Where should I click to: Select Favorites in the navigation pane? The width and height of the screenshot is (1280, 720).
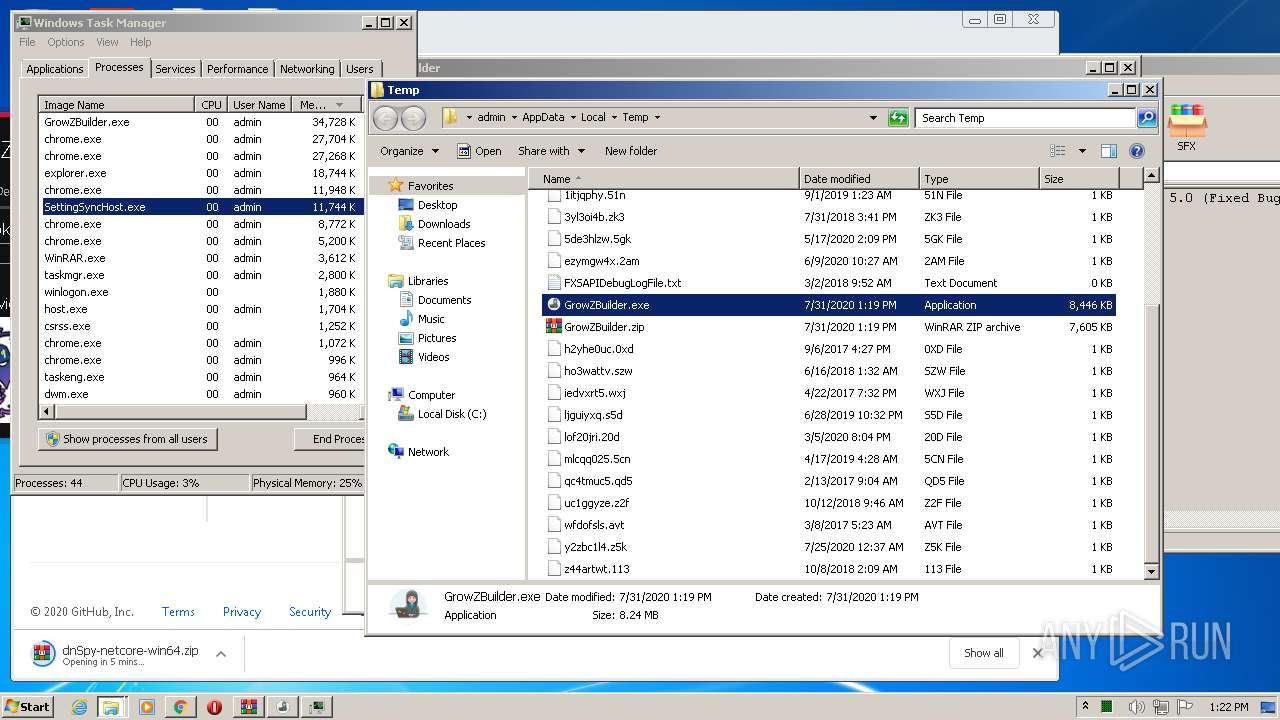point(430,186)
